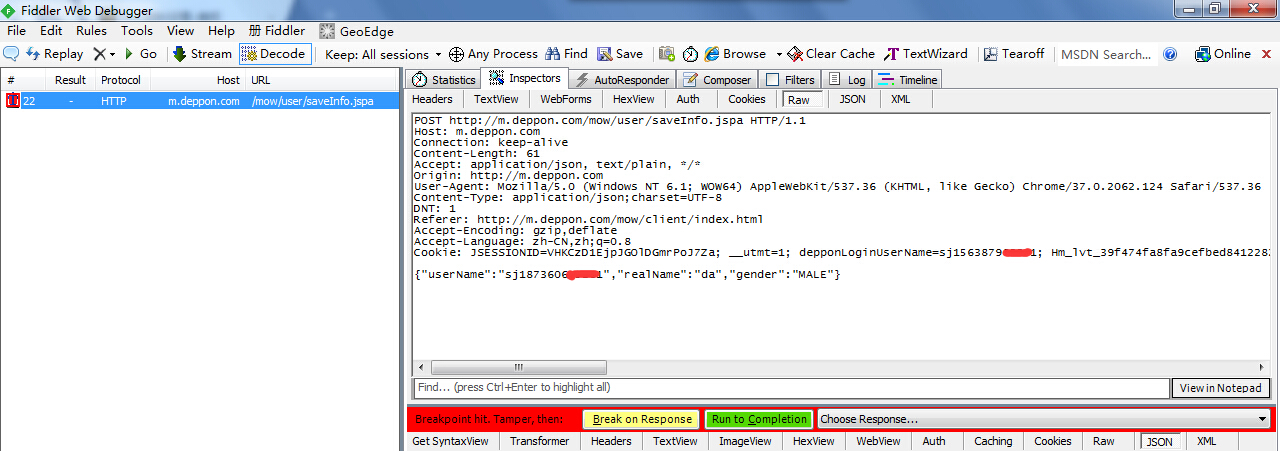Viewport: 1280px width, 451px height.
Task: Select request Auth inspector tab
Action: pyautogui.click(x=688, y=99)
